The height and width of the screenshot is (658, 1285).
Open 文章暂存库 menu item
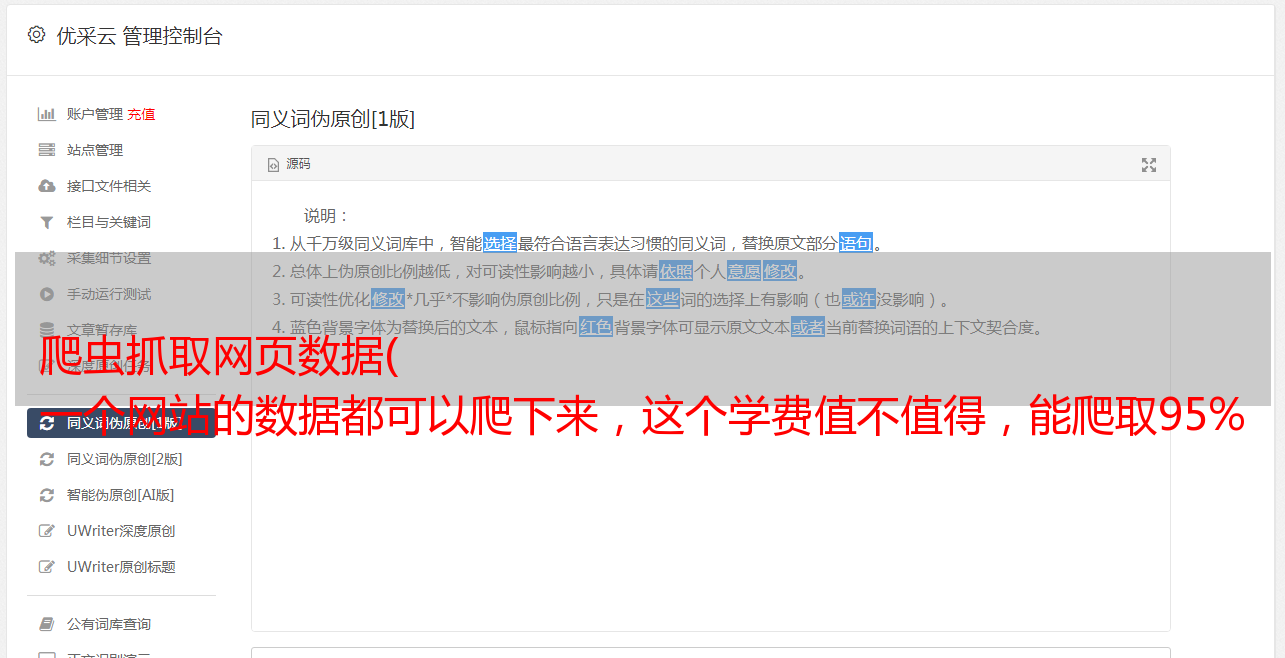point(102,330)
